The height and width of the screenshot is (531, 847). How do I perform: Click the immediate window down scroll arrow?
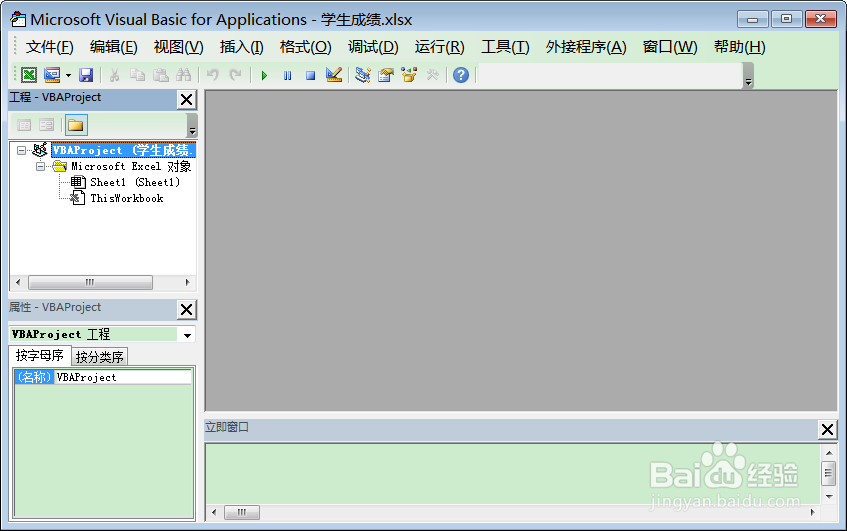(x=829, y=496)
